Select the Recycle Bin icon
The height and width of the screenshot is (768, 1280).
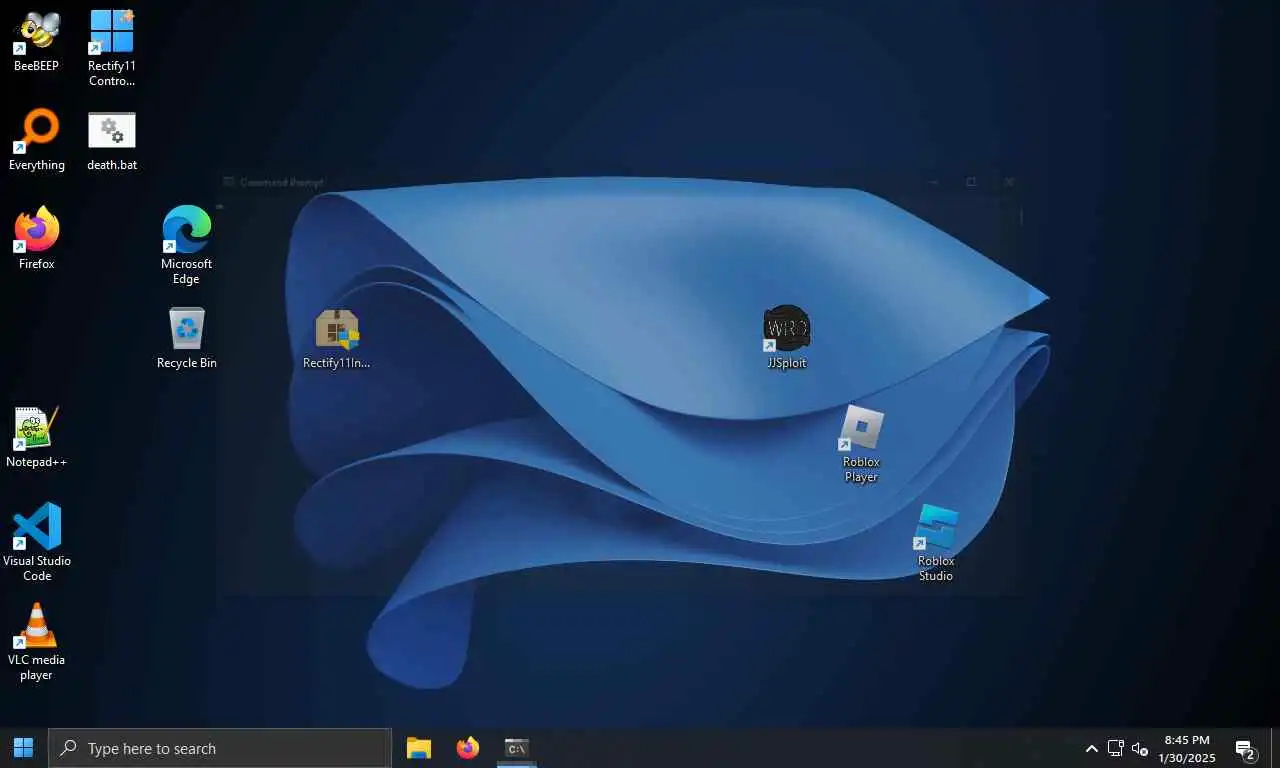tap(186, 339)
